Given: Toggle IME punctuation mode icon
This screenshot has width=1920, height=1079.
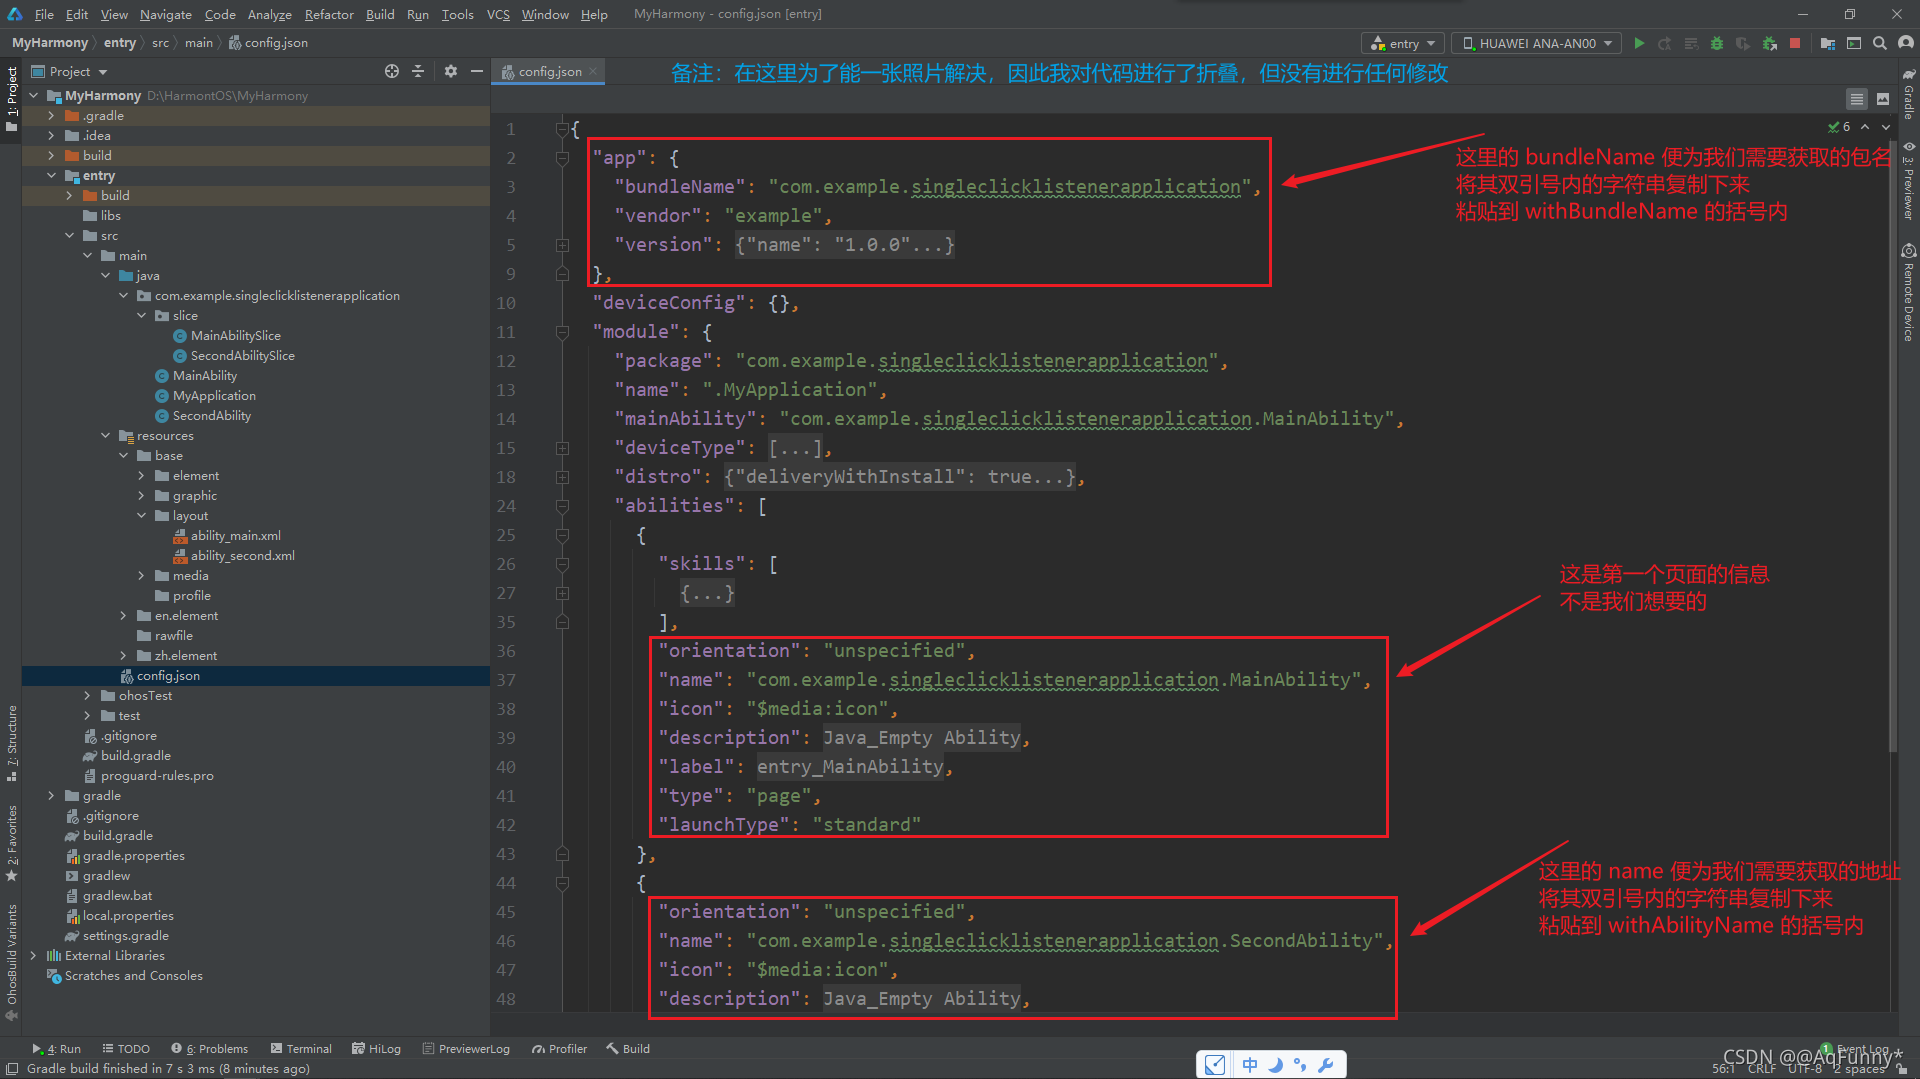Looking at the screenshot, I should (1300, 1065).
